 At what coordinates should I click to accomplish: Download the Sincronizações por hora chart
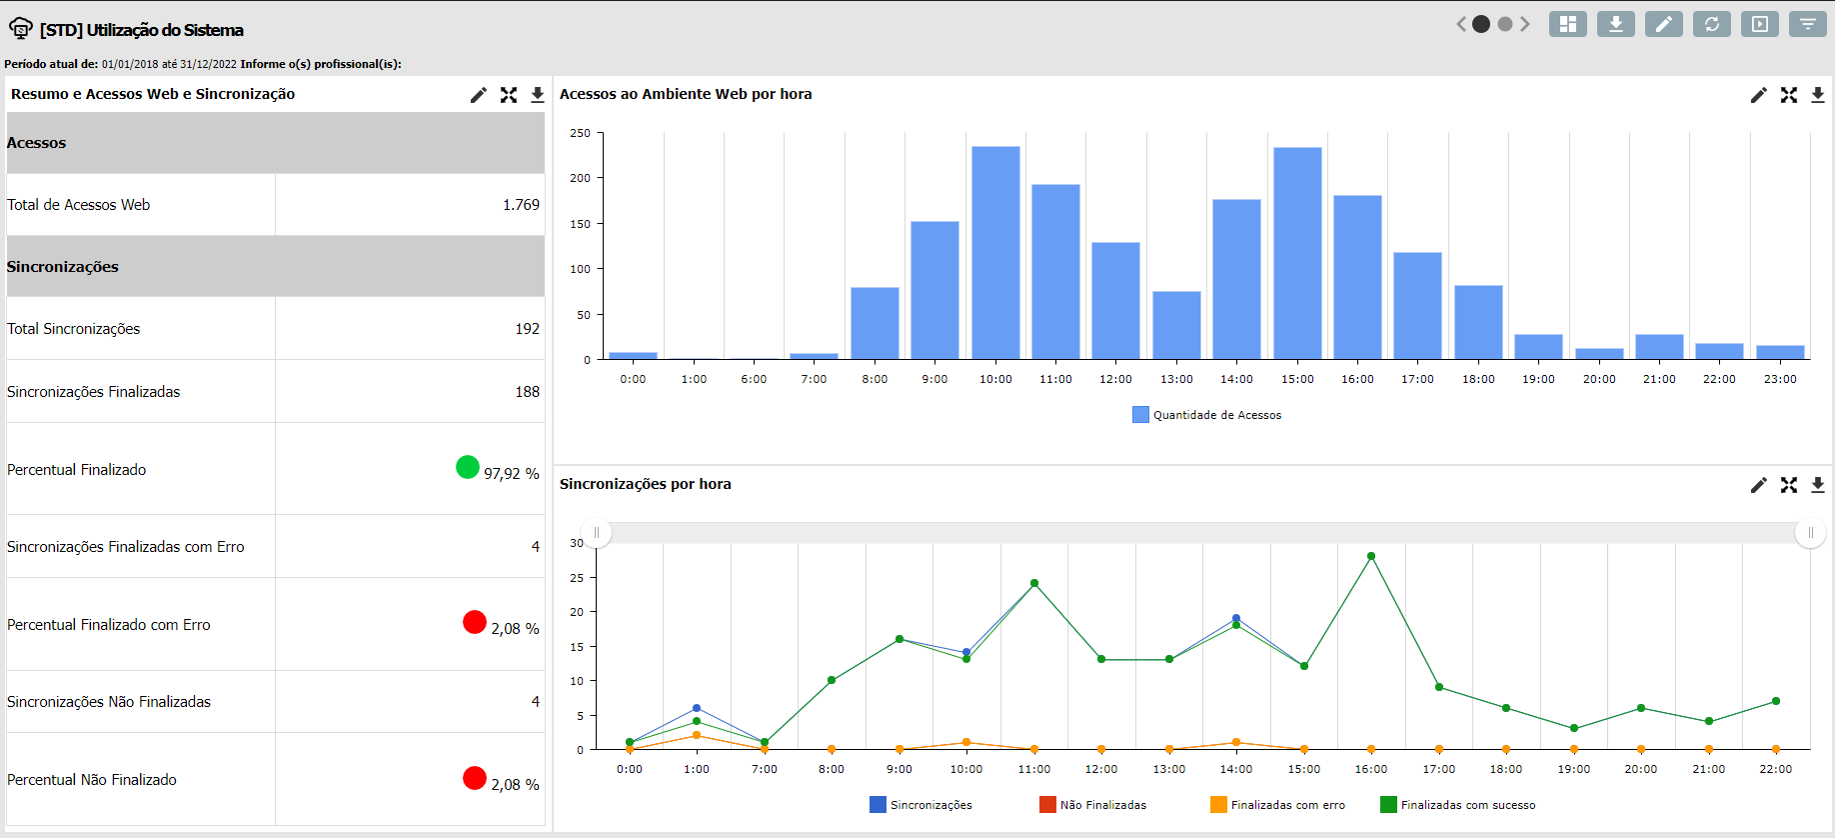(1818, 485)
